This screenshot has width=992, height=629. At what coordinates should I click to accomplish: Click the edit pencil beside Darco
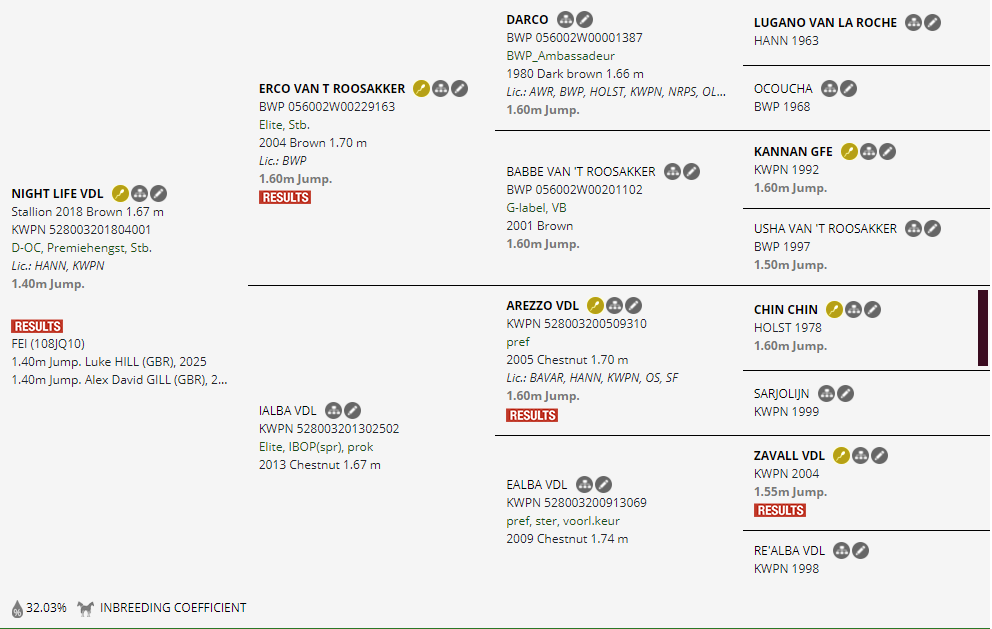click(x=585, y=19)
